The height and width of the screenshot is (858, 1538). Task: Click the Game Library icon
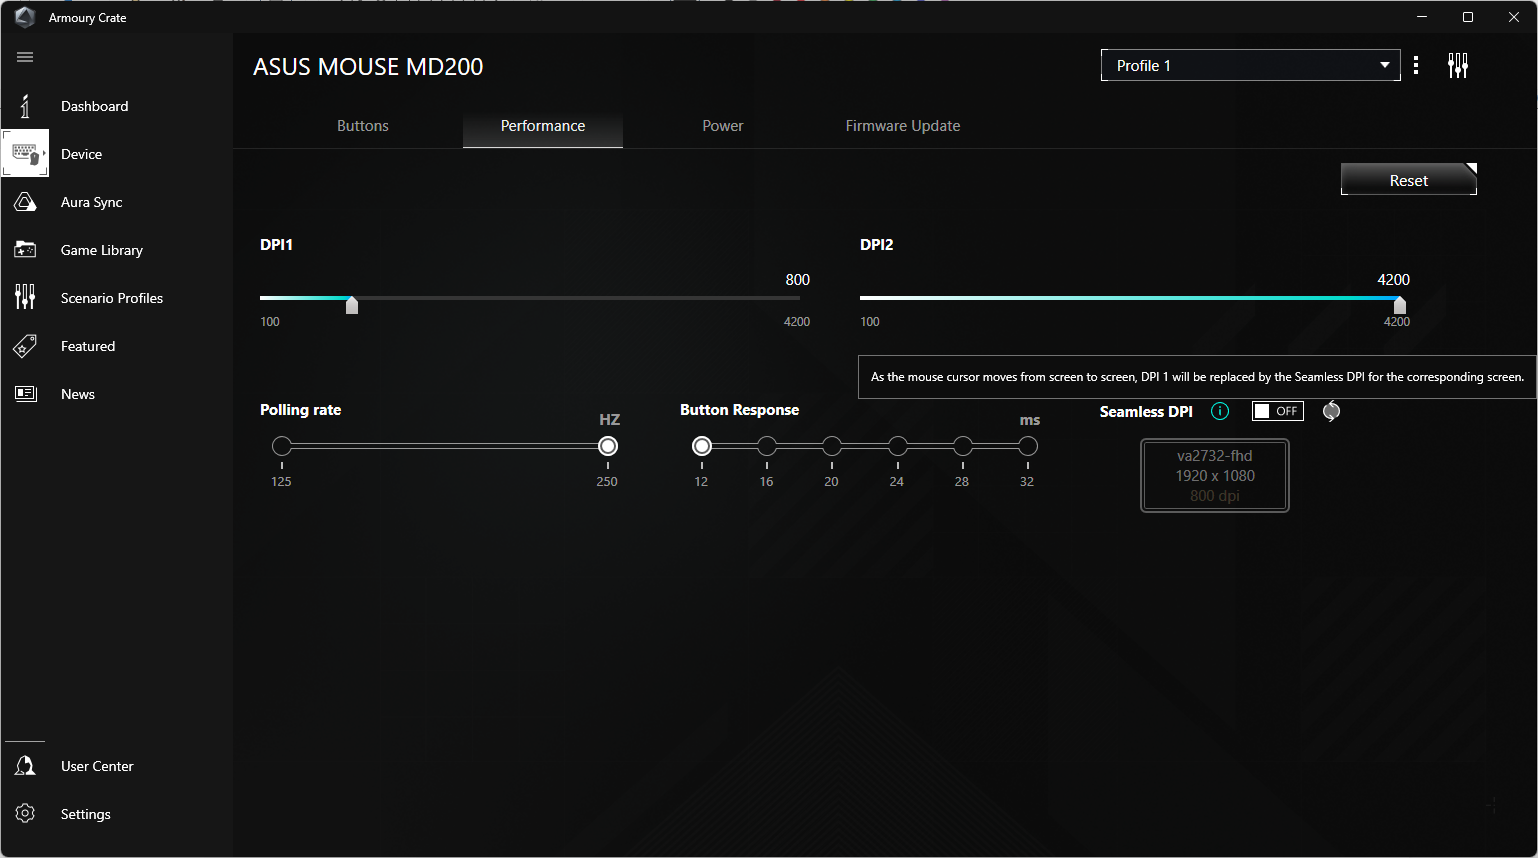25,250
